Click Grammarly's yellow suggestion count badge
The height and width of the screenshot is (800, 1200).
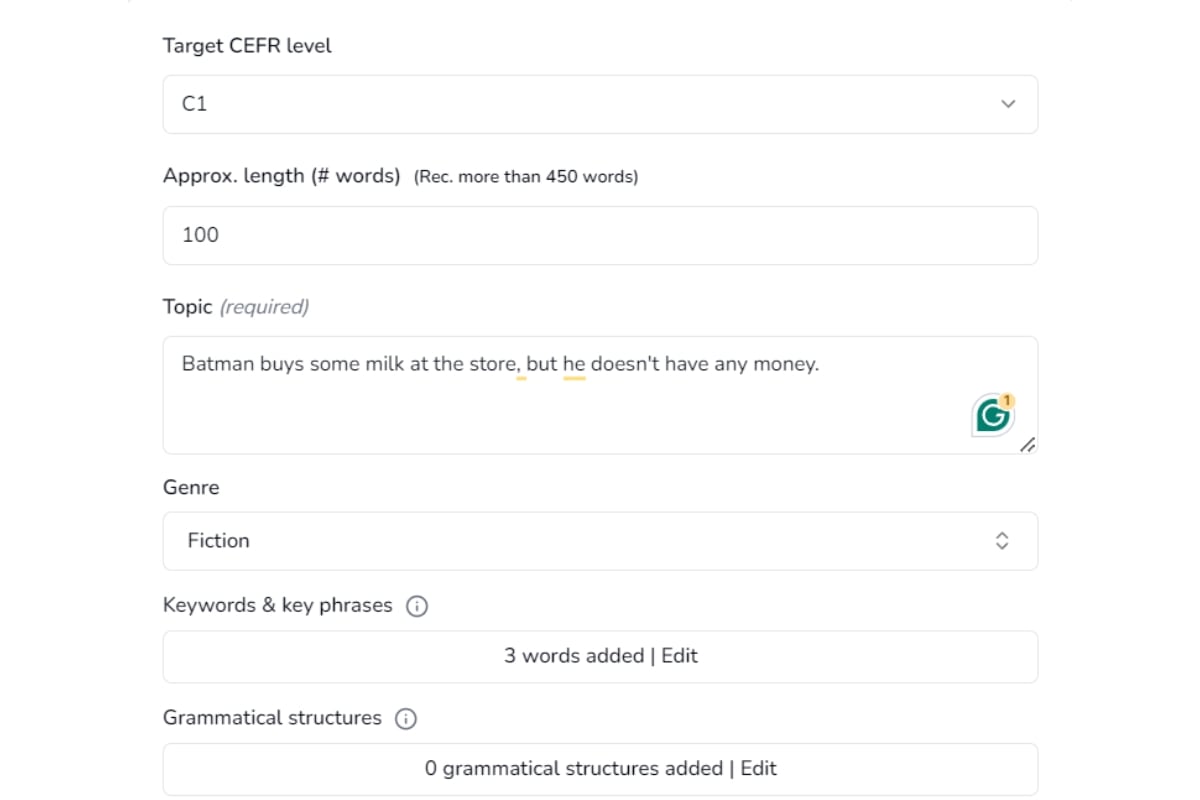[1007, 399]
